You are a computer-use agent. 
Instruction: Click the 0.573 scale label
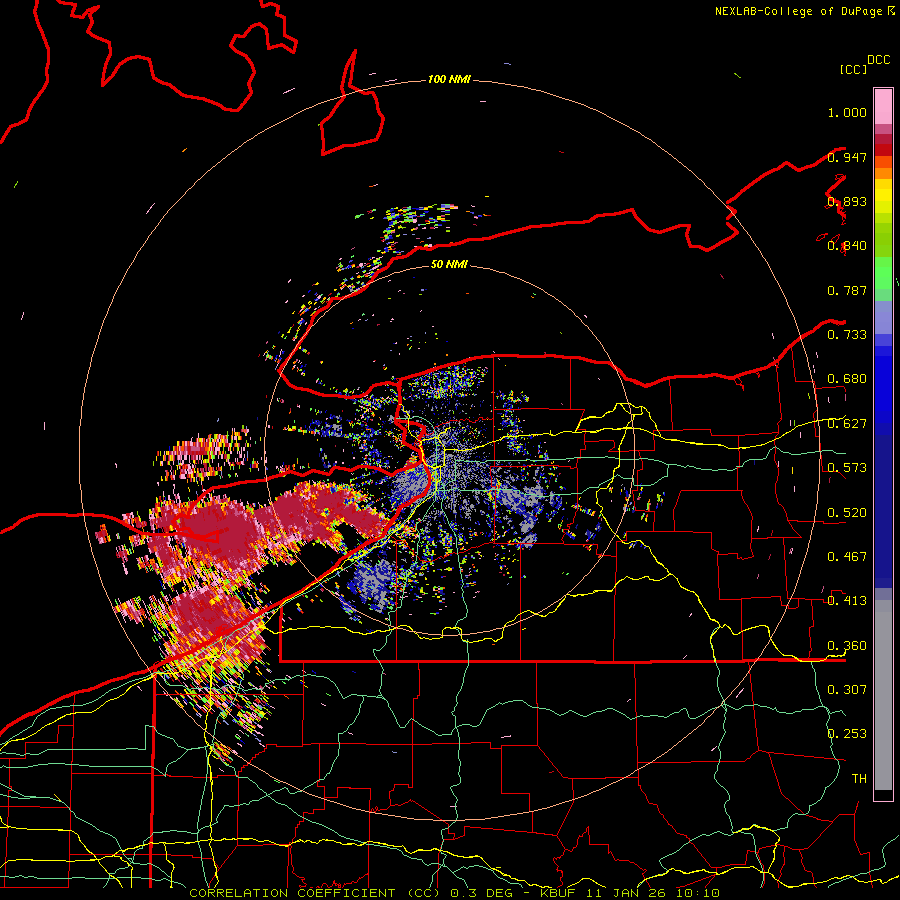click(x=847, y=468)
